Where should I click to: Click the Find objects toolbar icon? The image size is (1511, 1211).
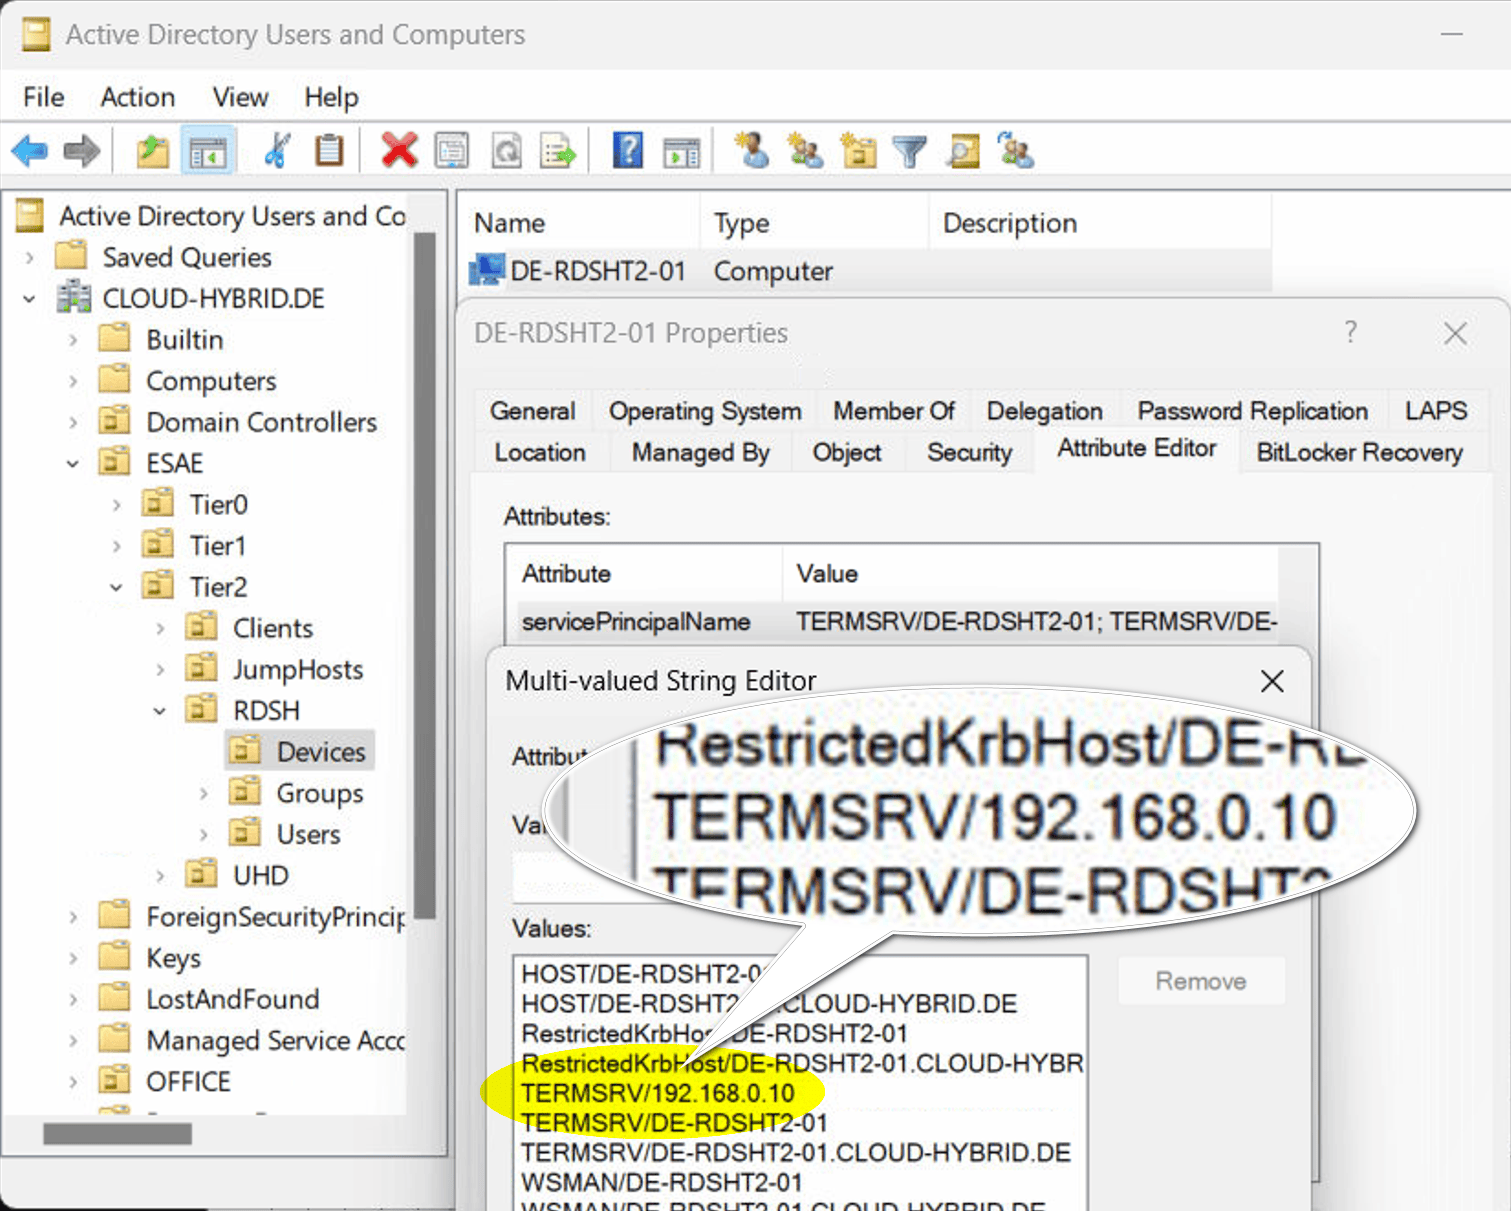(x=964, y=151)
